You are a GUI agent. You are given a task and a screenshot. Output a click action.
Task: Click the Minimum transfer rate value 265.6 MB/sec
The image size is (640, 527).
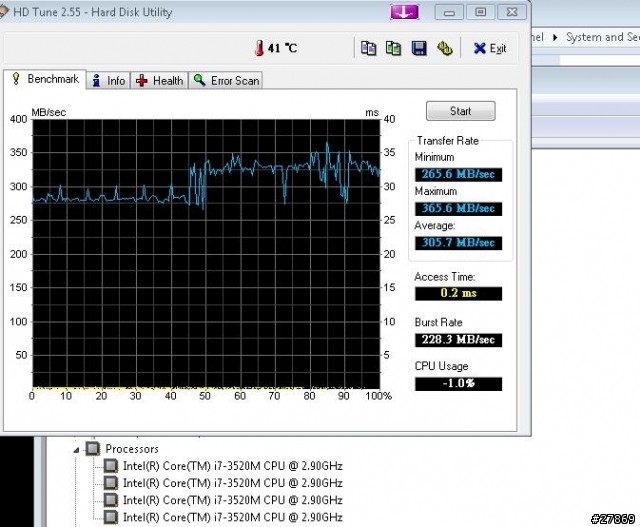click(458, 174)
